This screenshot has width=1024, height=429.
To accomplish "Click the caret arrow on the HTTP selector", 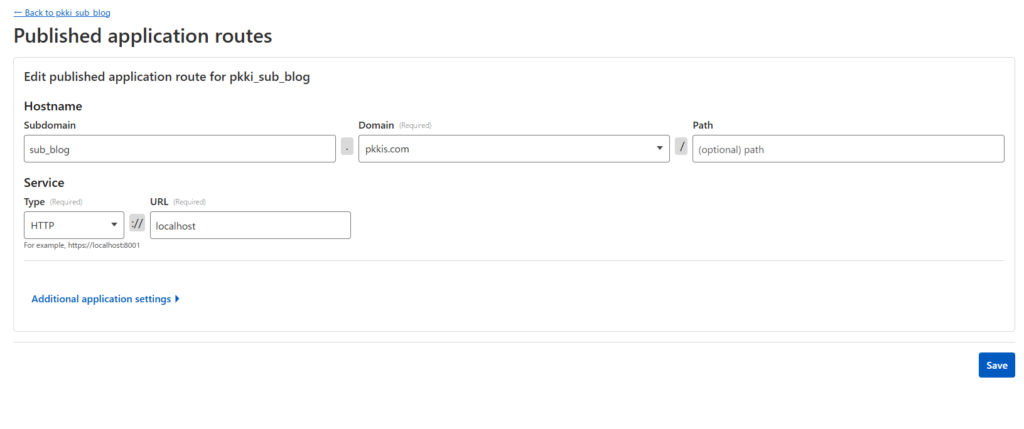I will (x=114, y=225).
